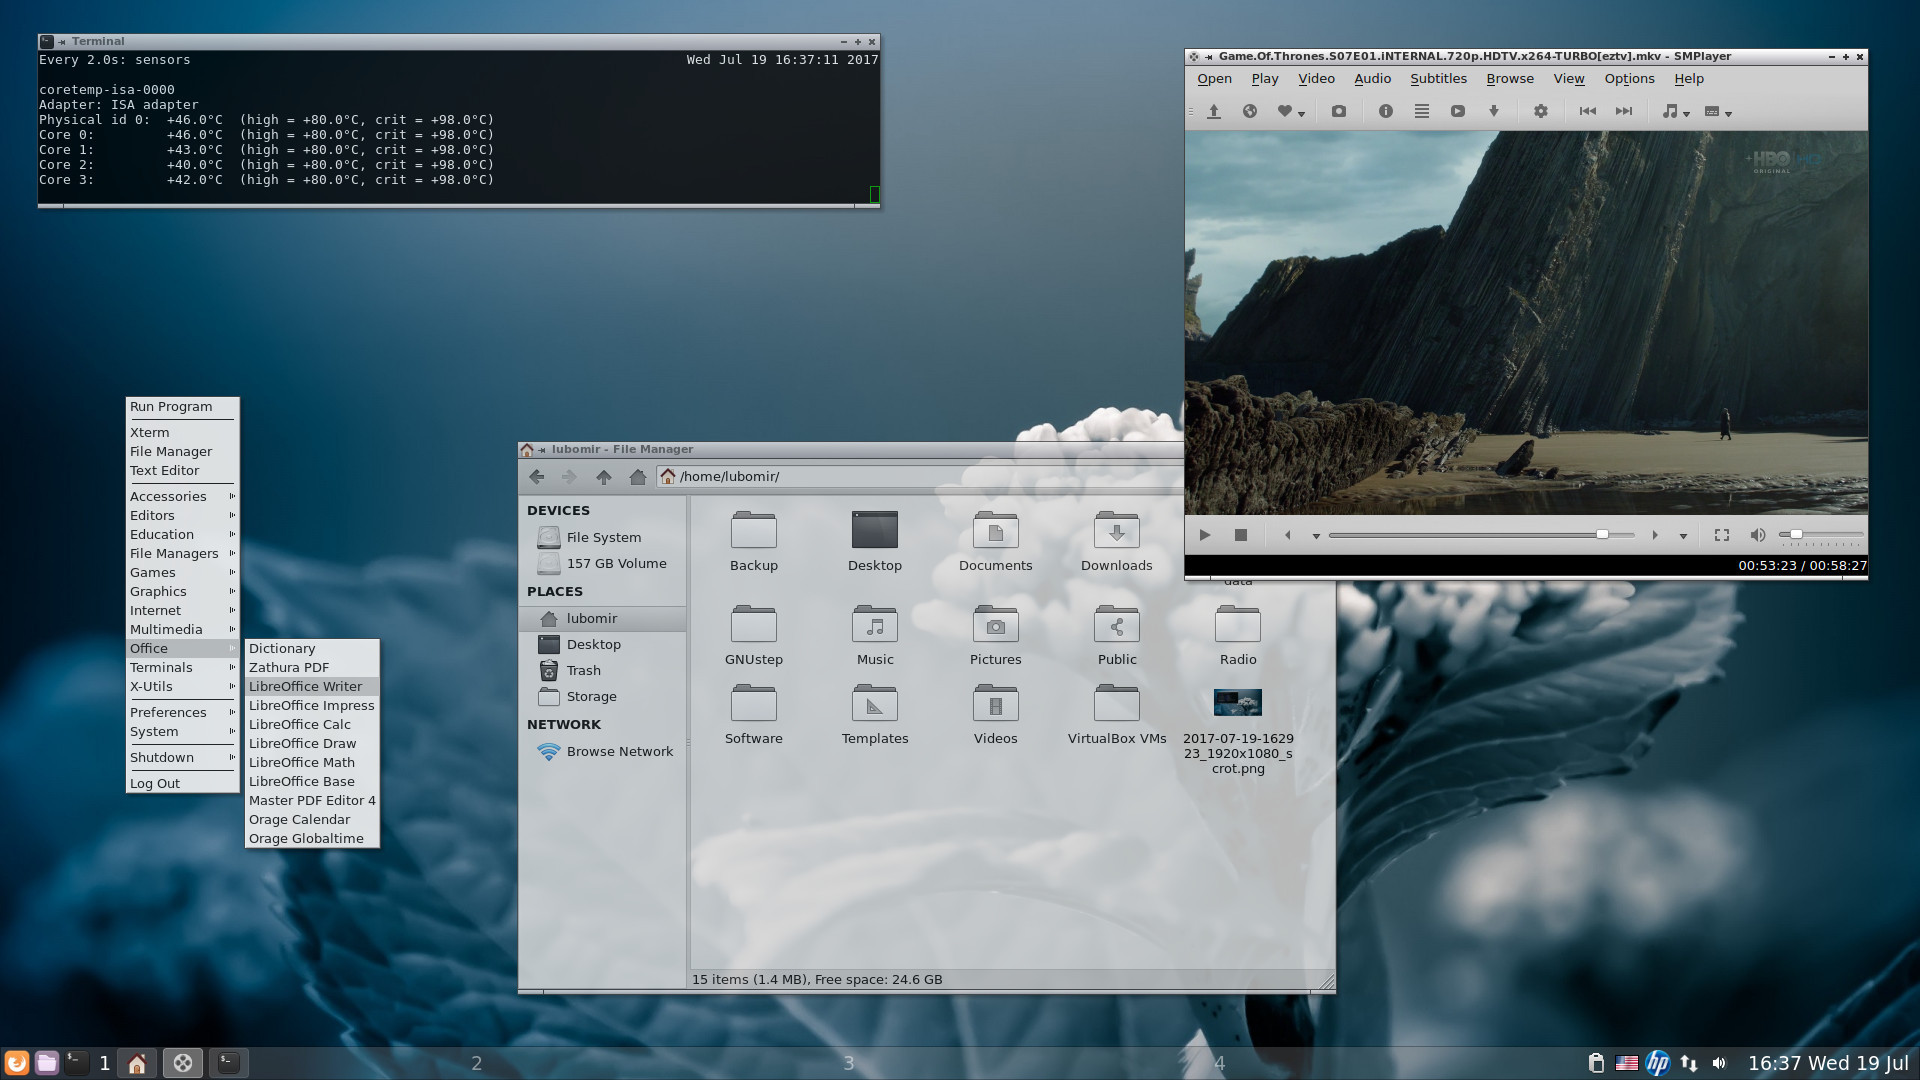This screenshot has height=1080, width=1920.
Task: Expand the Shutdown submenu
Action: tap(182, 757)
